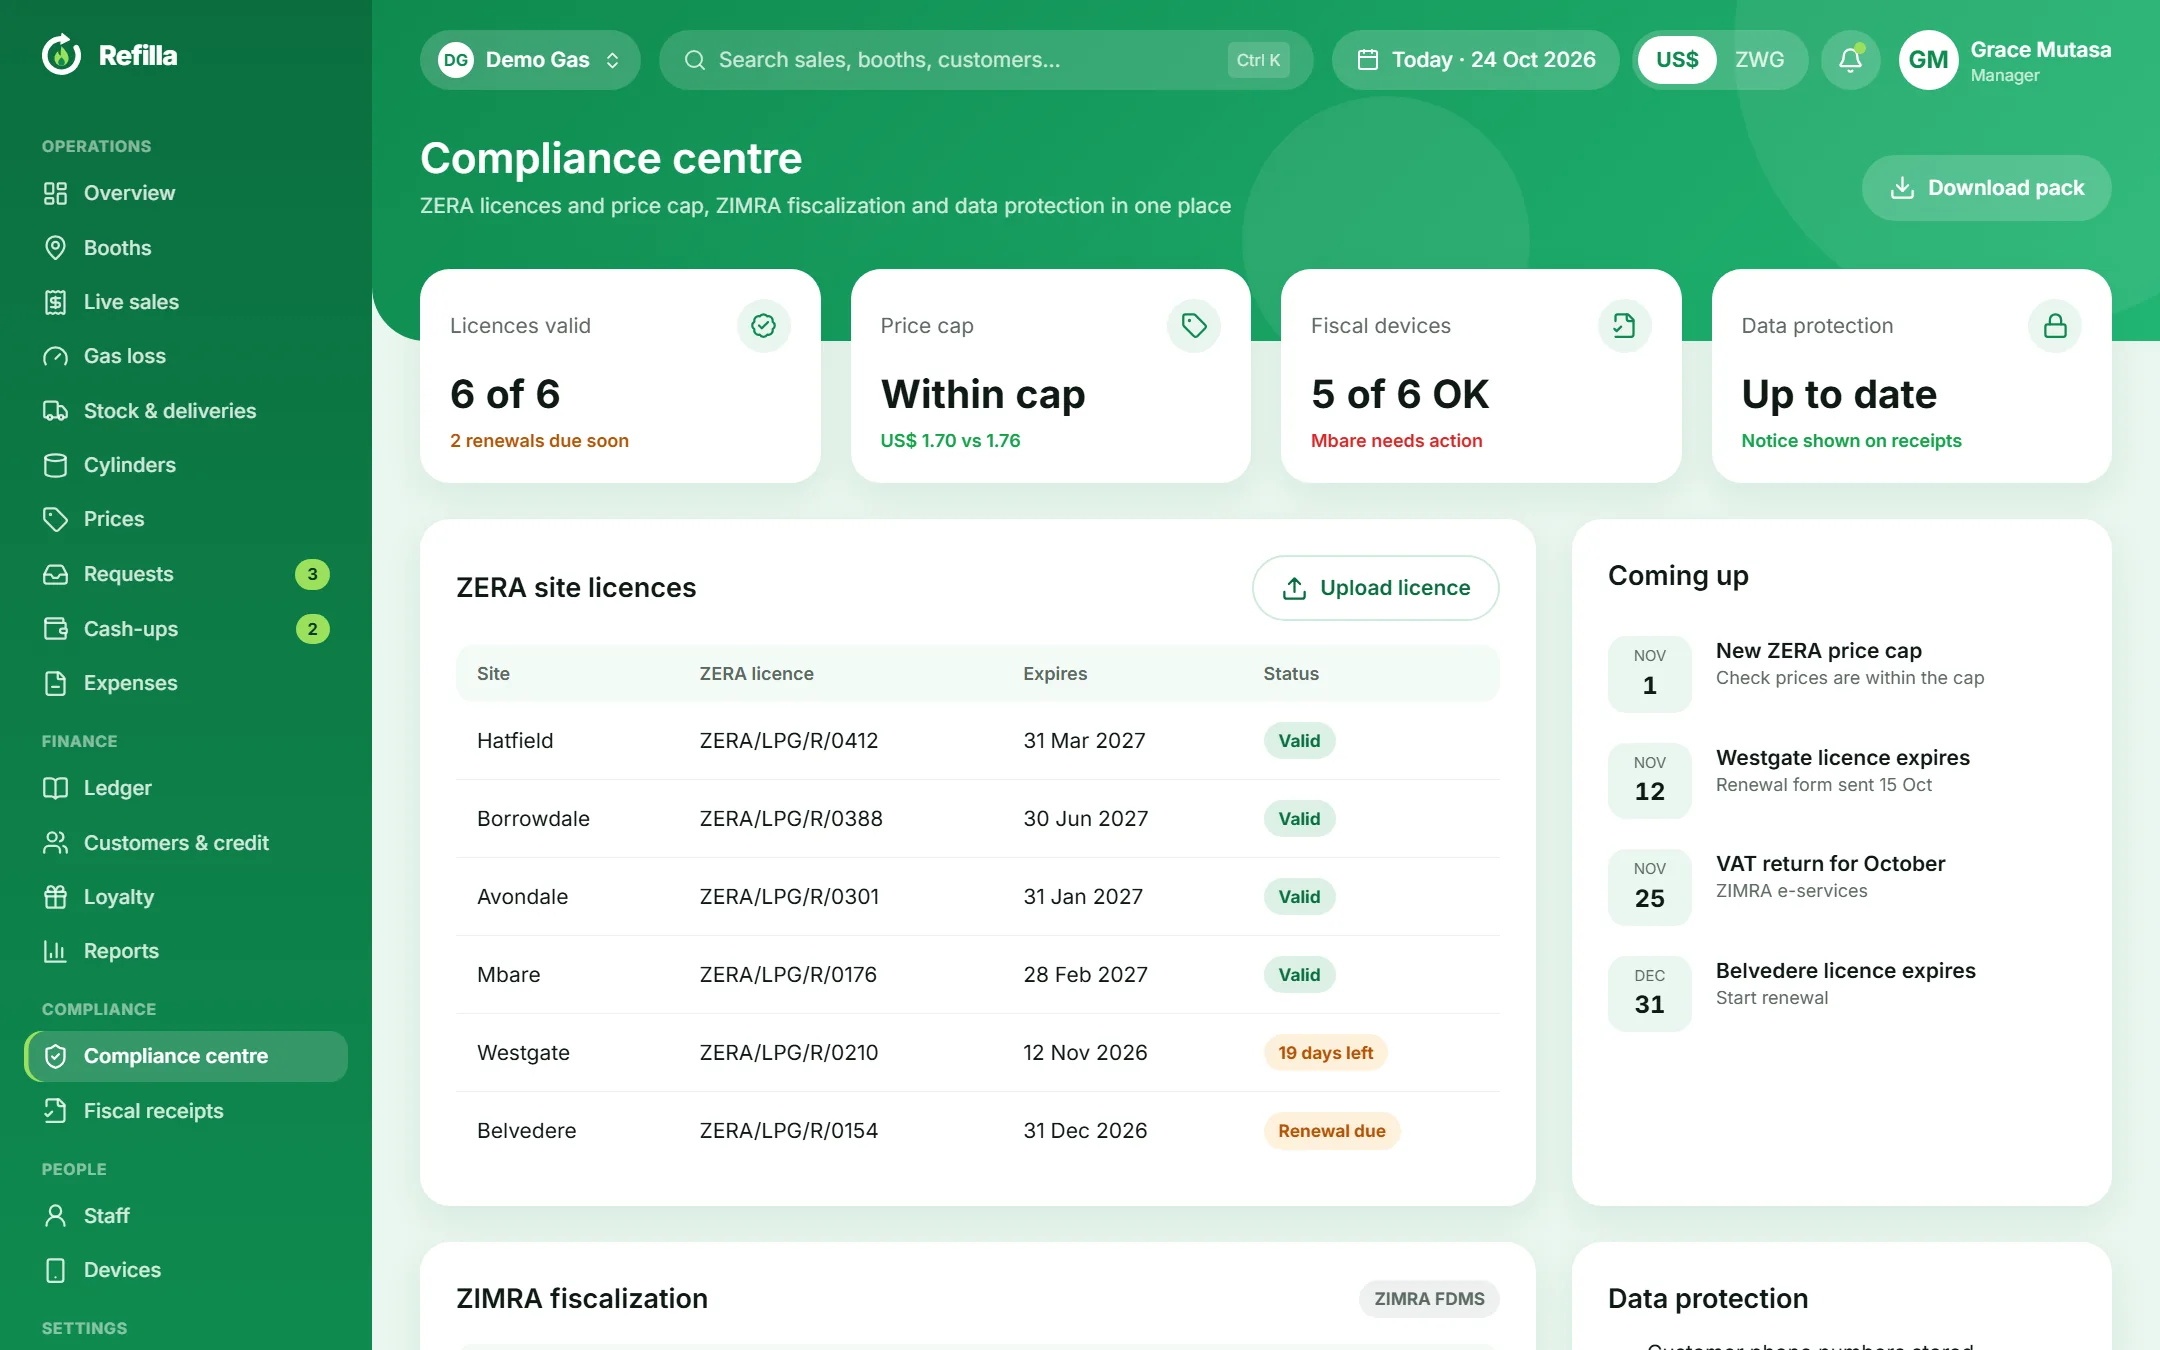Open the New ZERA price cap event
The image size is (2160, 1350).
point(1841,673)
